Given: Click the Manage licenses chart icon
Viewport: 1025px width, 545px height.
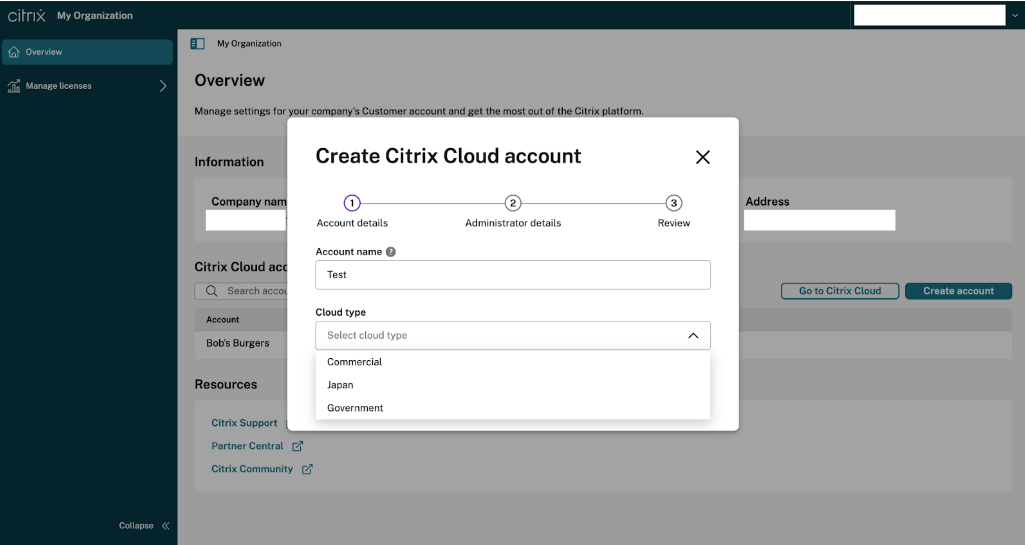Looking at the screenshot, I should (14, 86).
